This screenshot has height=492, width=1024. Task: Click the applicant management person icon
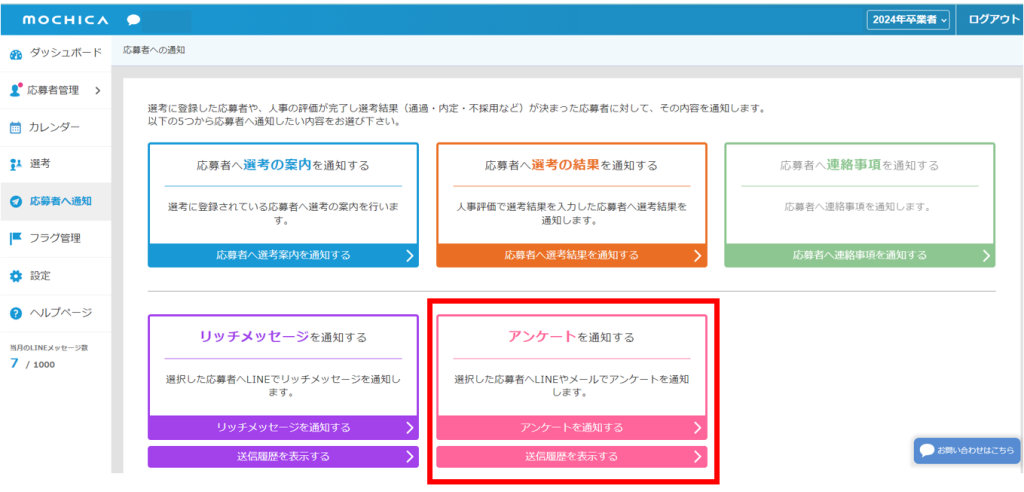point(15,91)
